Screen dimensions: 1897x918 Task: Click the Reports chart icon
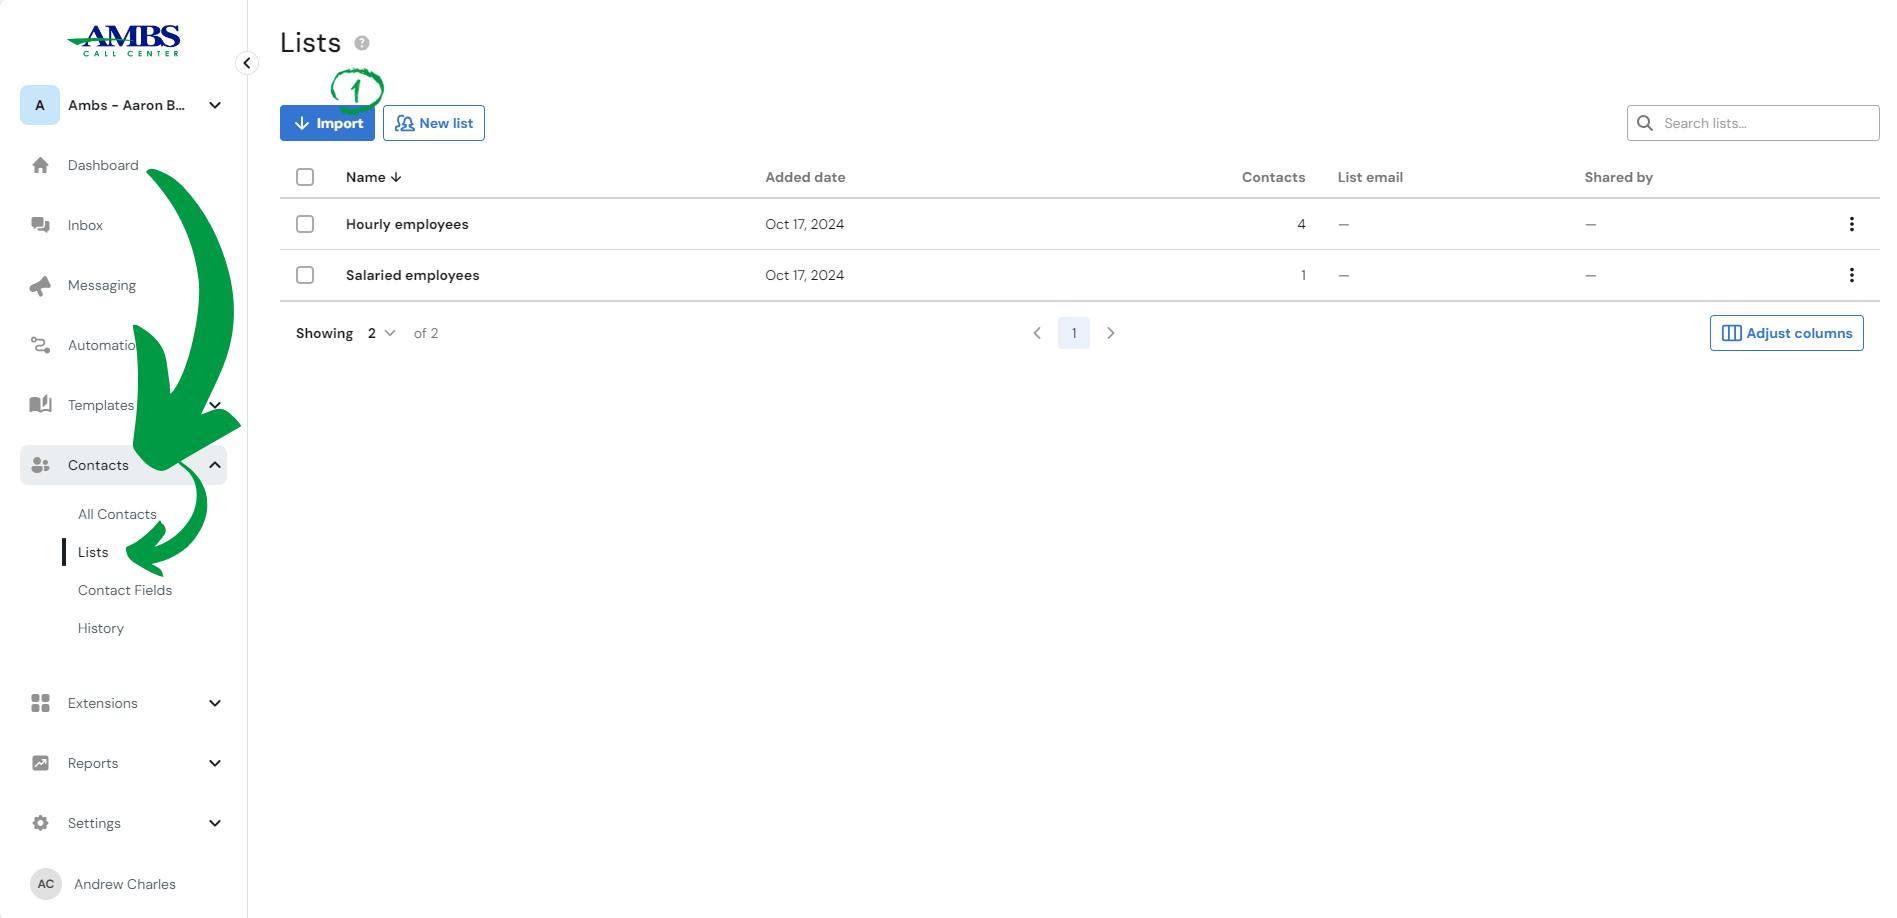point(40,763)
